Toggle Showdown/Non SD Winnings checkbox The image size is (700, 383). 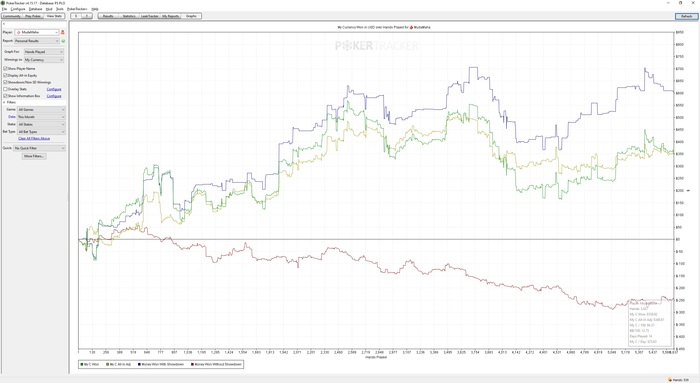pos(5,82)
